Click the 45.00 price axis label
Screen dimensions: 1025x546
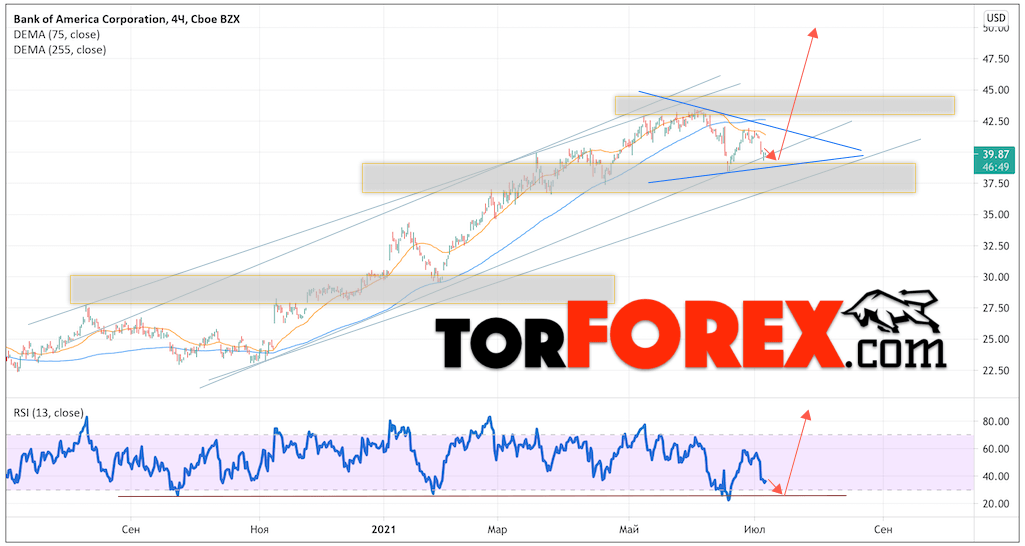click(996, 90)
